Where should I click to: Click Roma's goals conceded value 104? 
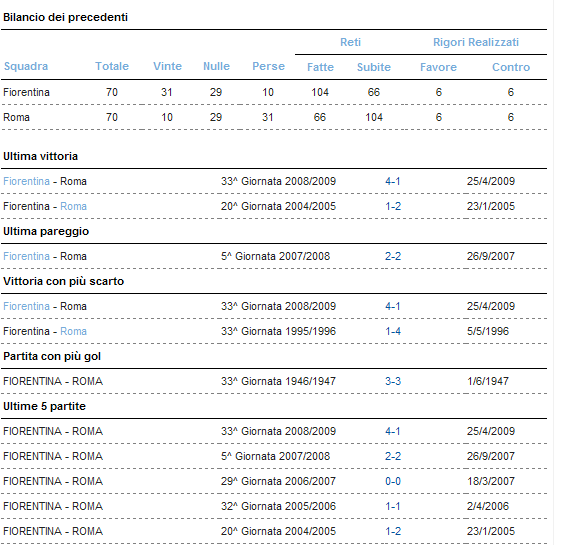pyautogui.click(x=374, y=117)
